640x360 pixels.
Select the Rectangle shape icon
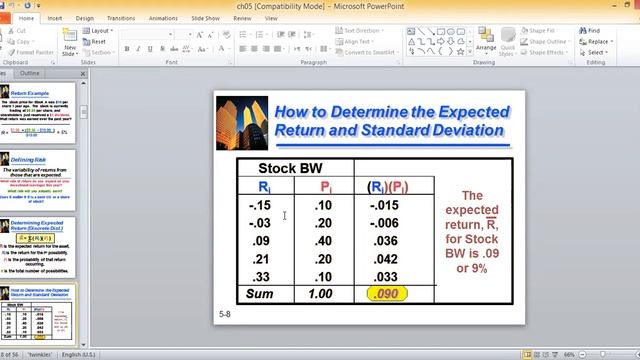pos(441,31)
